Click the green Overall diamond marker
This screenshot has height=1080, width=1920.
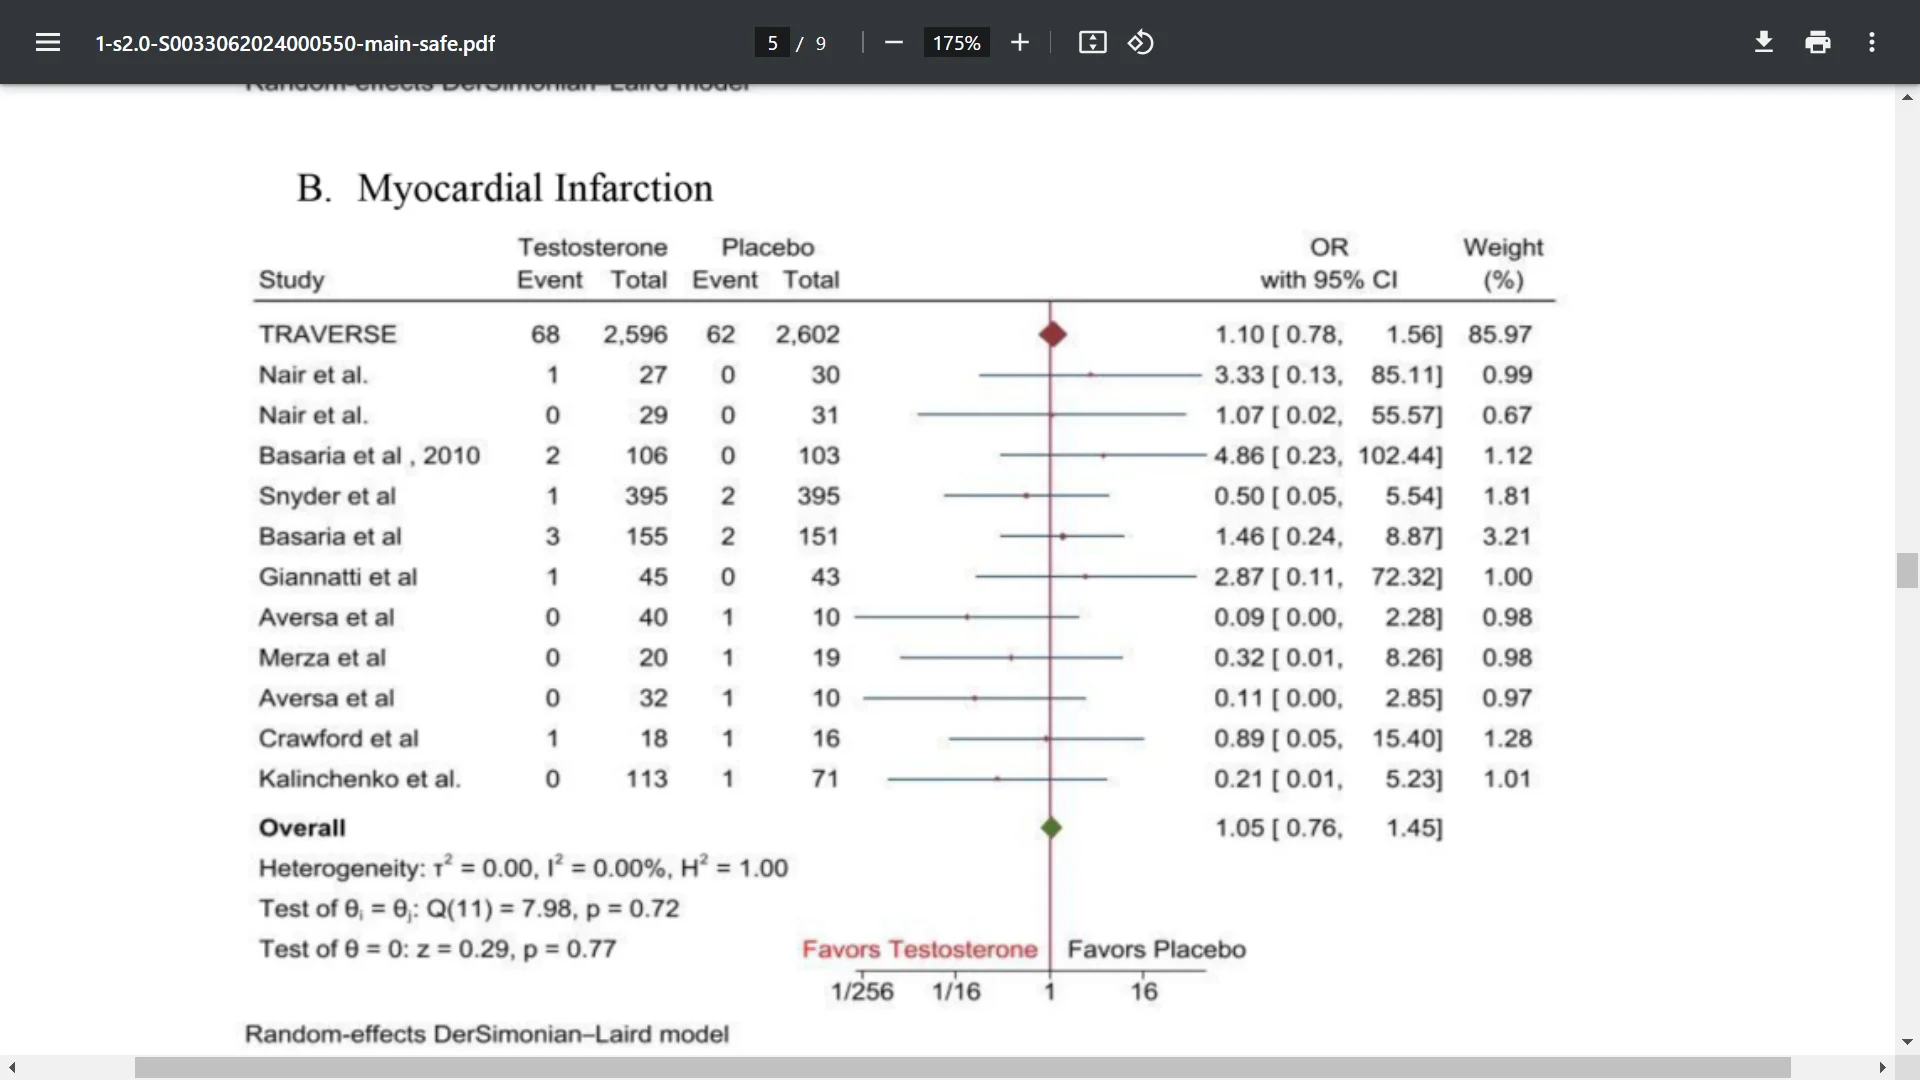(1051, 827)
